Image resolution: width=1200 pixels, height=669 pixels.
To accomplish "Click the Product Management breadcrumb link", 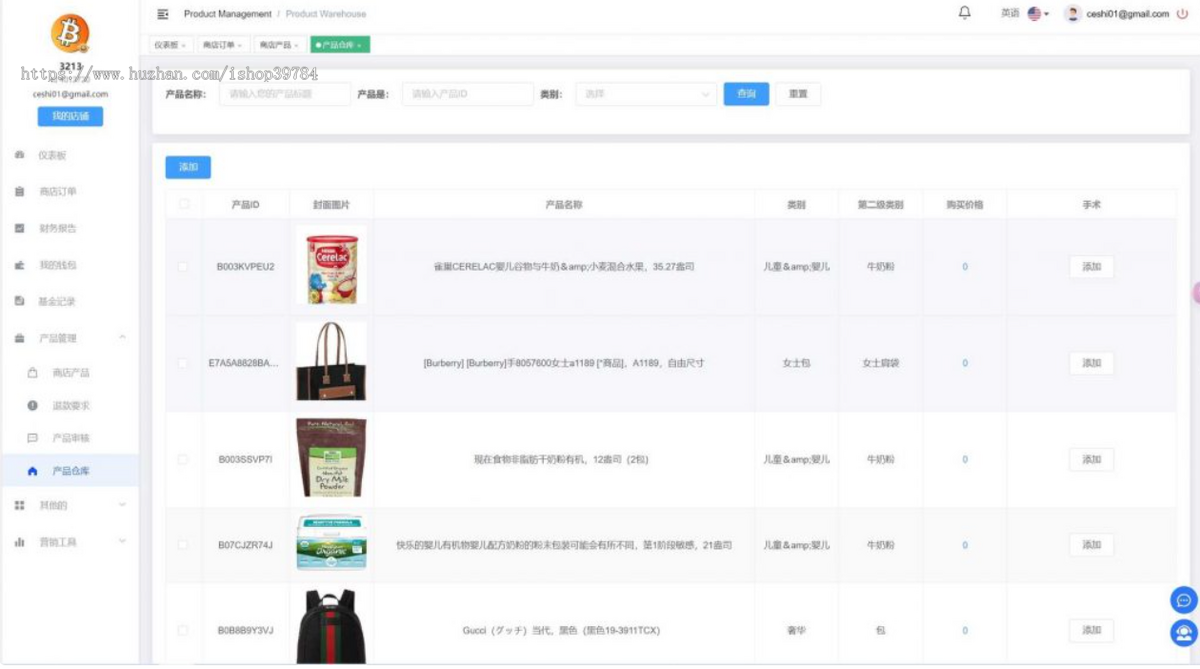I will point(228,14).
